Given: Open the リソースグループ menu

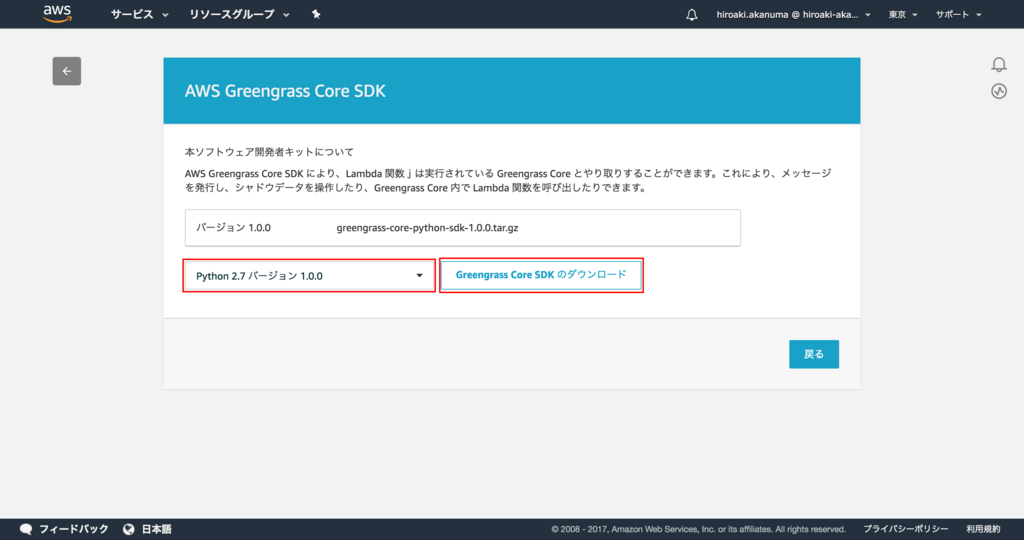Looking at the screenshot, I should tap(239, 14).
